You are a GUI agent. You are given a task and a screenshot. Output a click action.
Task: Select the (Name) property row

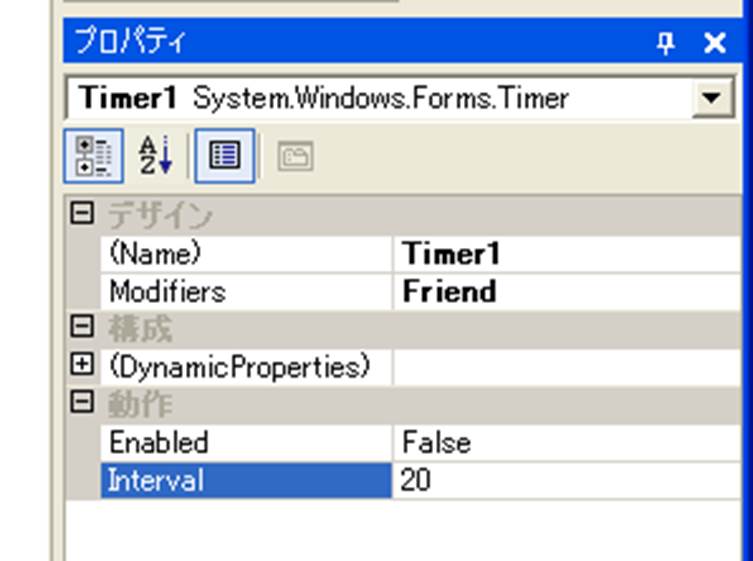pyautogui.click(x=155, y=253)
